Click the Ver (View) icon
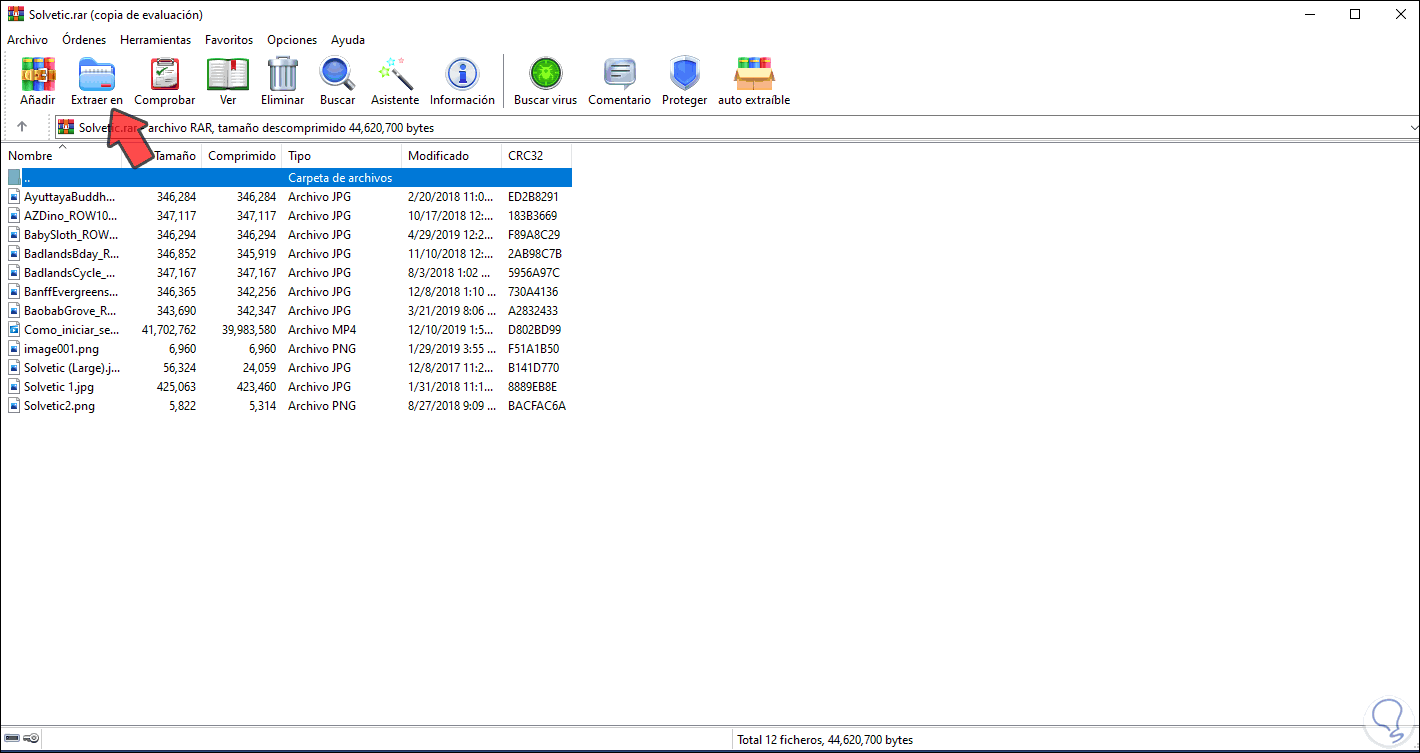 (x=227, y=80)
